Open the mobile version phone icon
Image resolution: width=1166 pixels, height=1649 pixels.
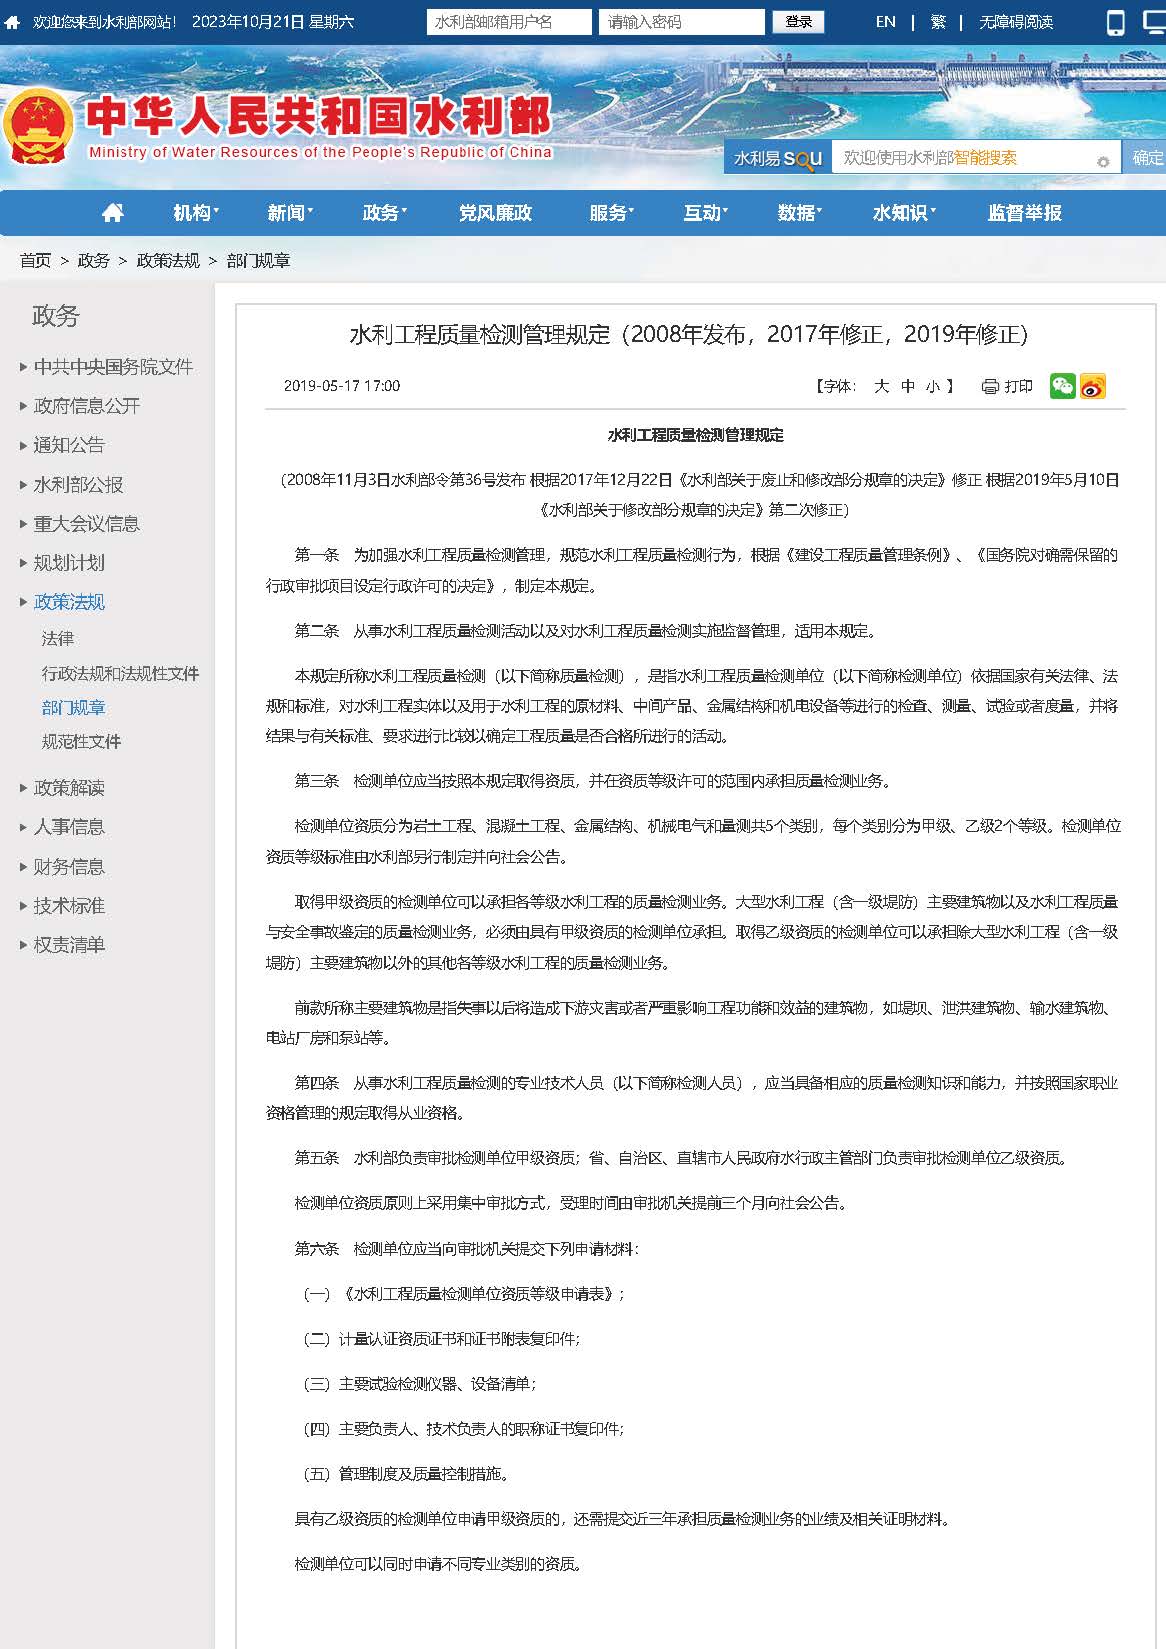(x=1115, y=22)
